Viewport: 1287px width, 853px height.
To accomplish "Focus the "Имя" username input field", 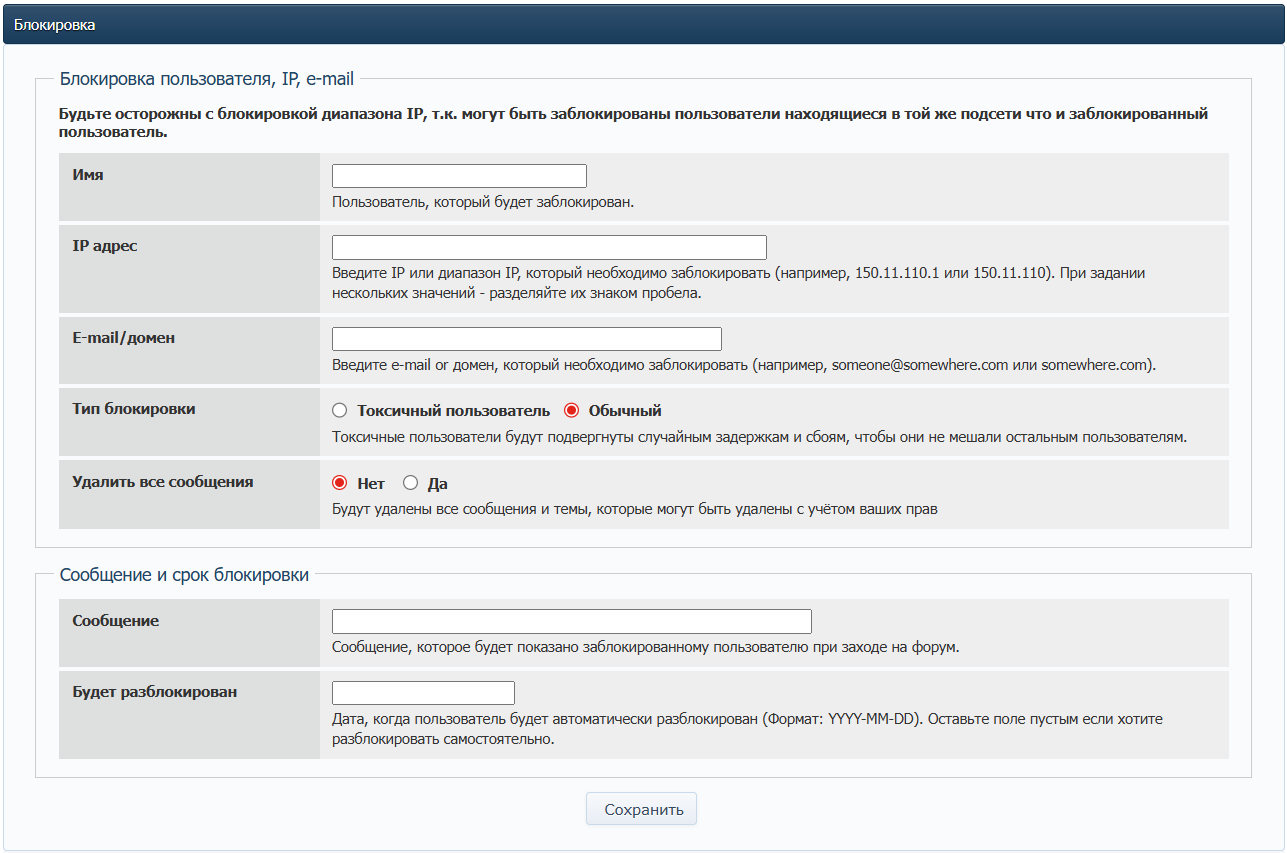I will coord(459,176).
